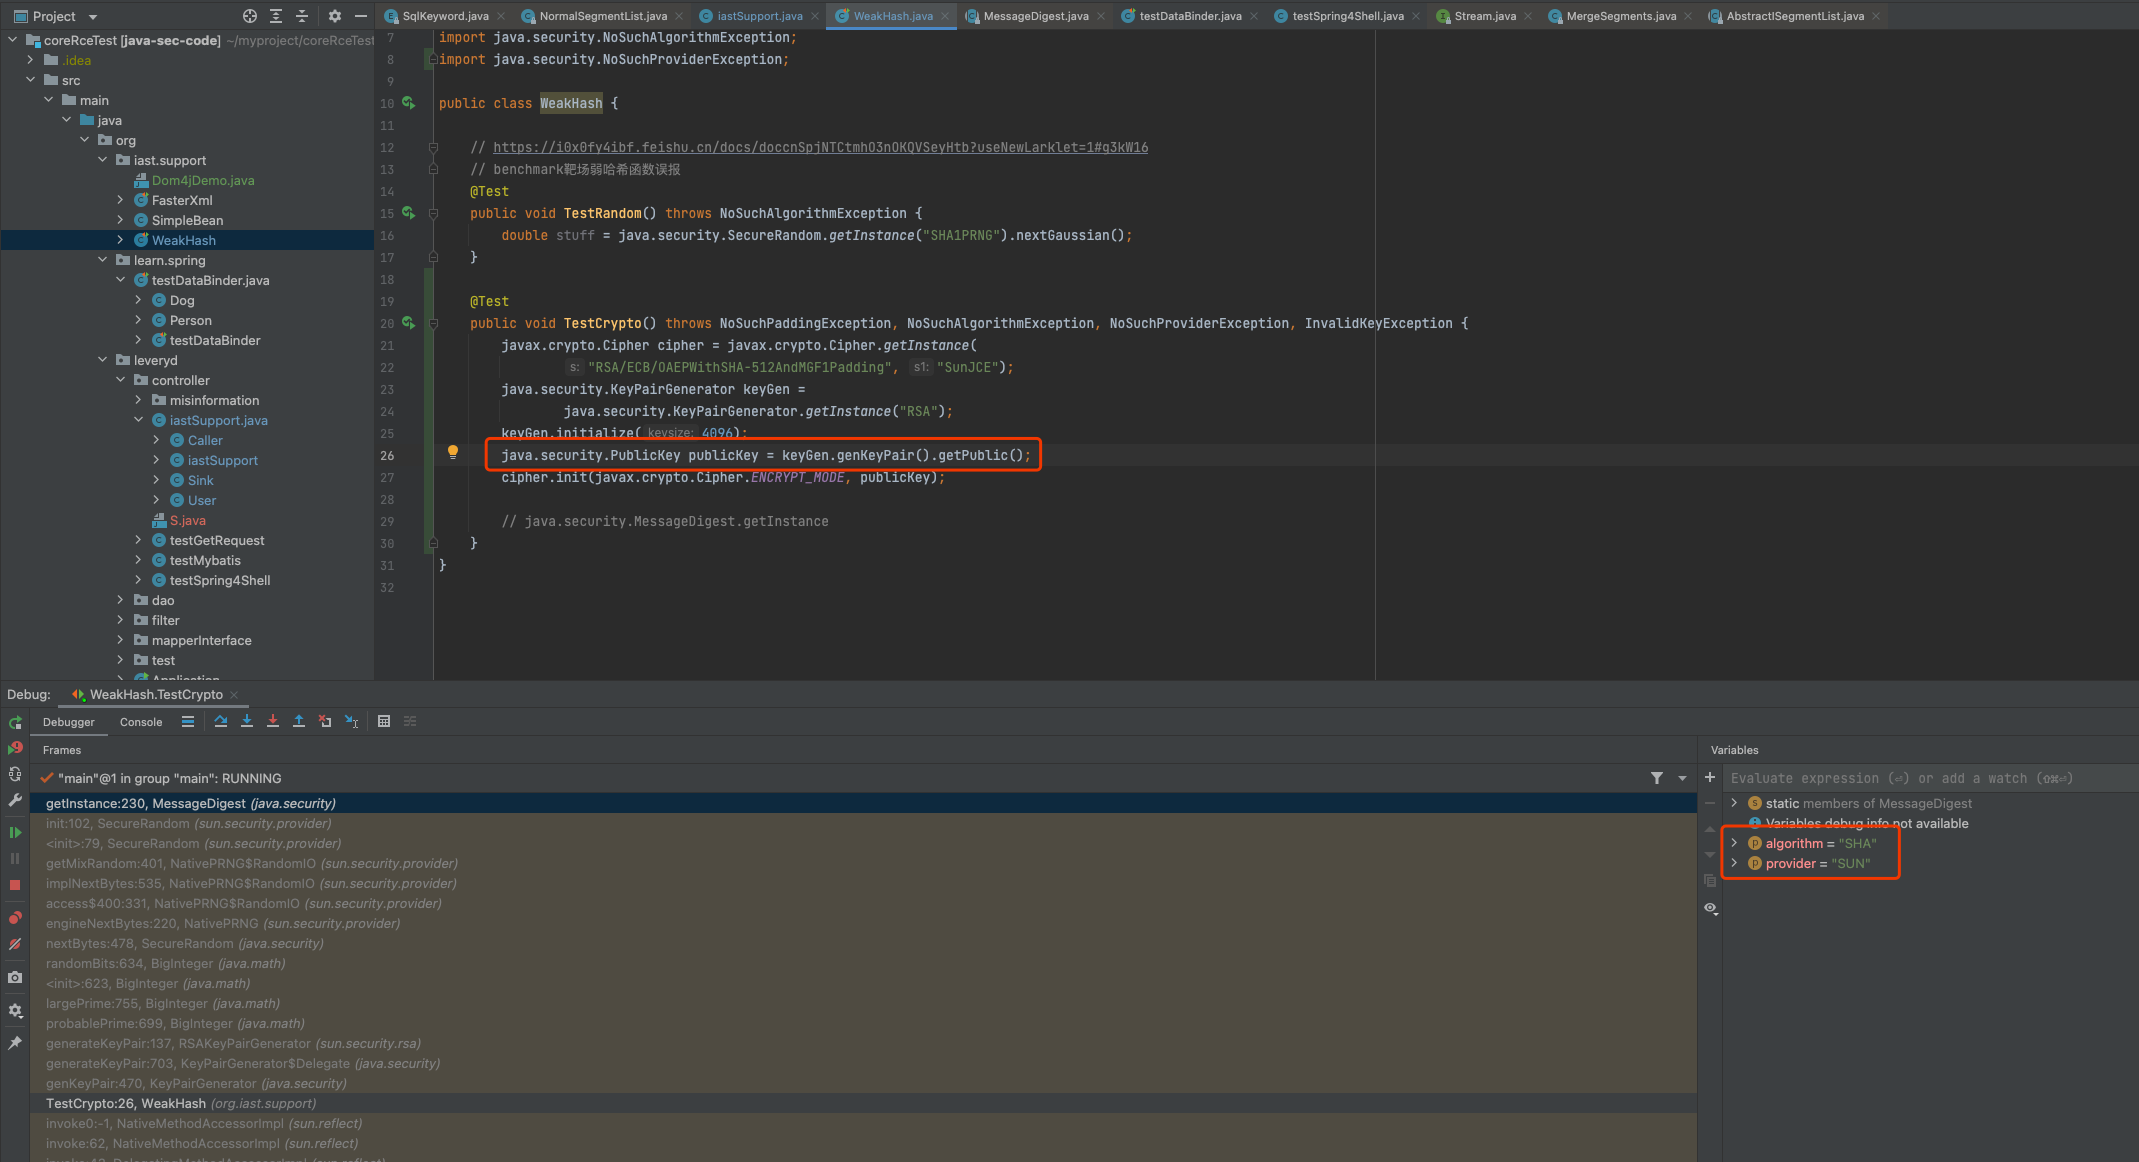Open the MessageDigest.java editor tab
Viewport: 2139px width, 1162px height.
[x=1035, y=16]
